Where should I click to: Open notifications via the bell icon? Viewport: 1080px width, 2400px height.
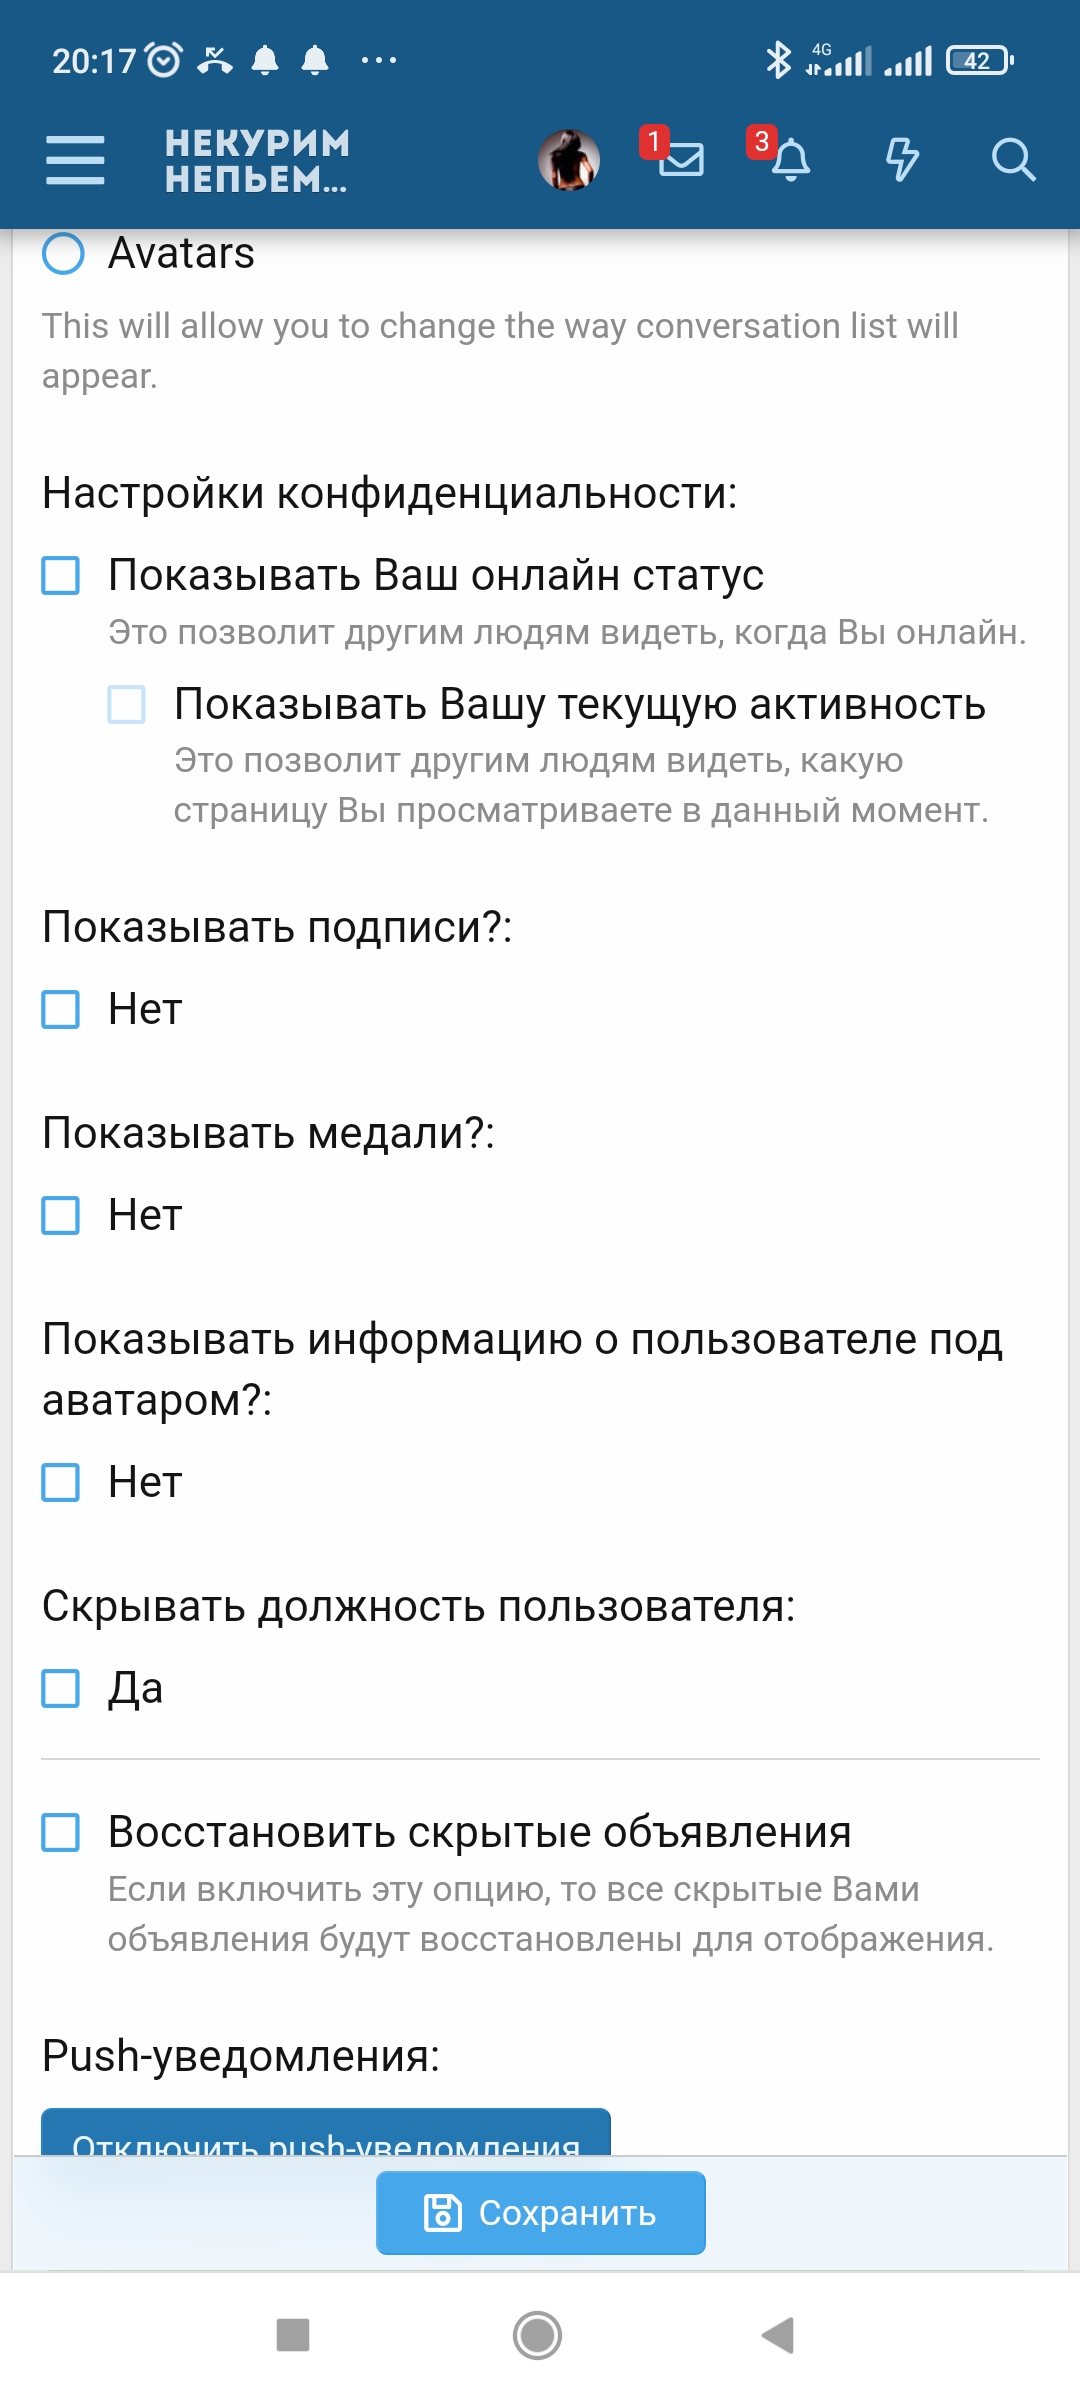coord(790,160)
